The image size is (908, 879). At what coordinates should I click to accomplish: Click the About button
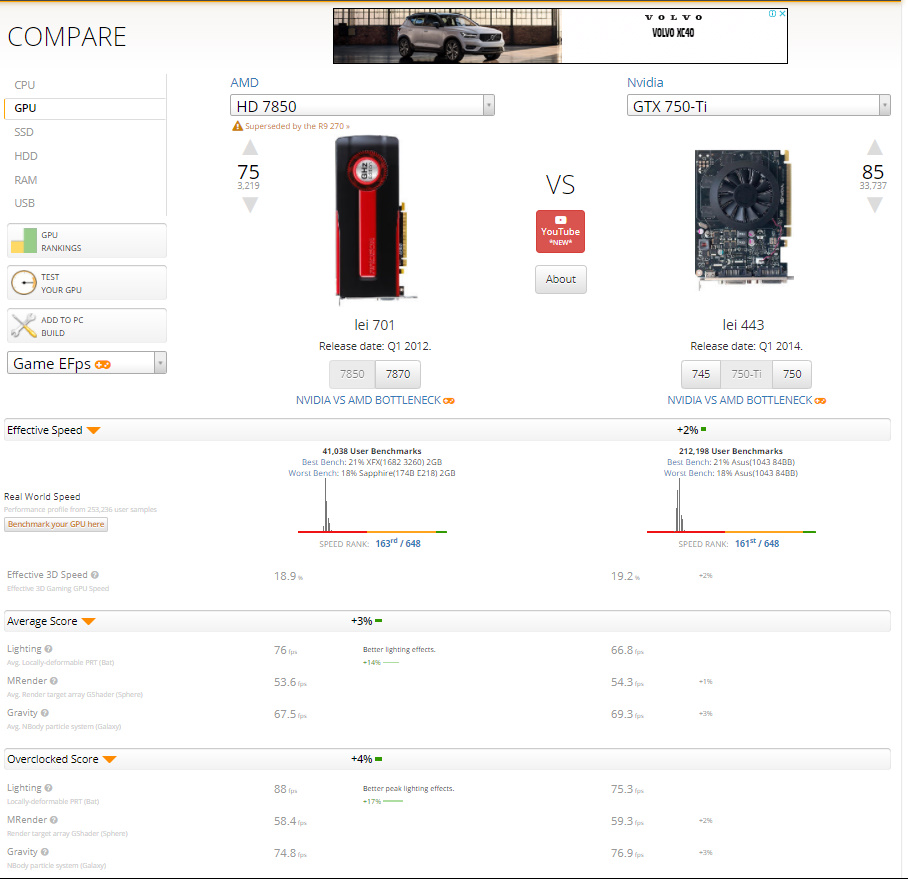pos(561,280)
